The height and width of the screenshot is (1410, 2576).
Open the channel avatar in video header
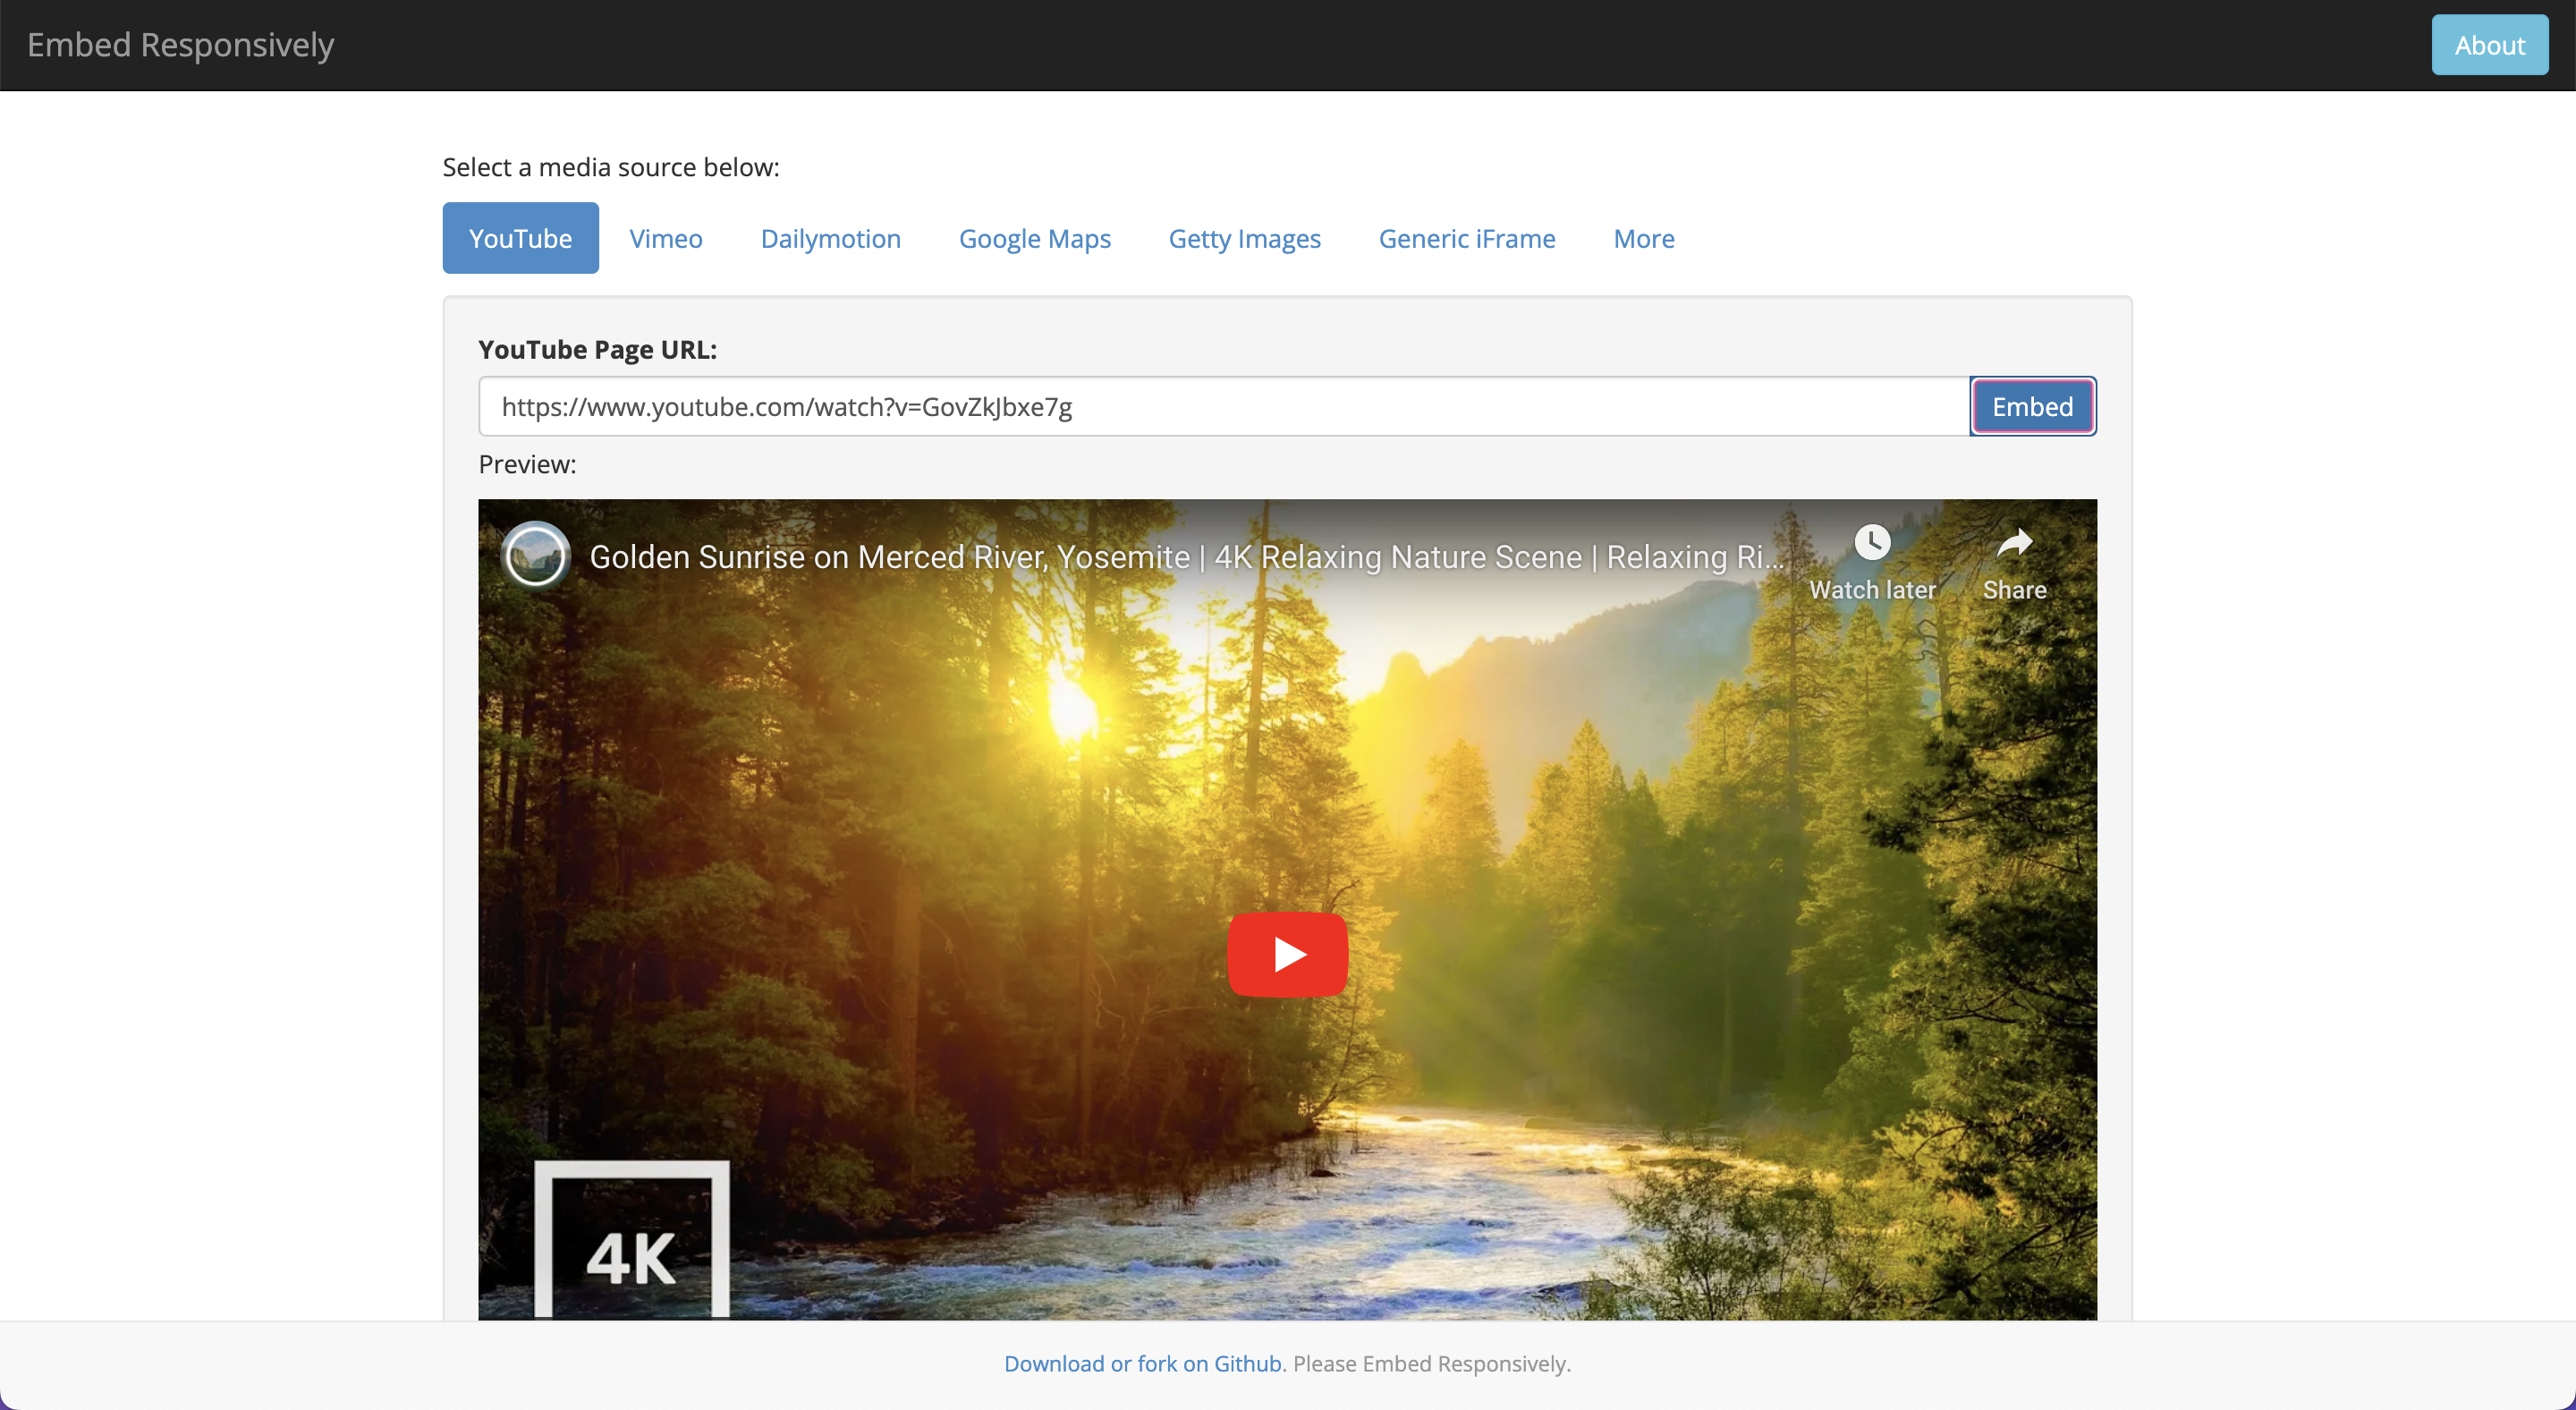(x=536, y=556)
